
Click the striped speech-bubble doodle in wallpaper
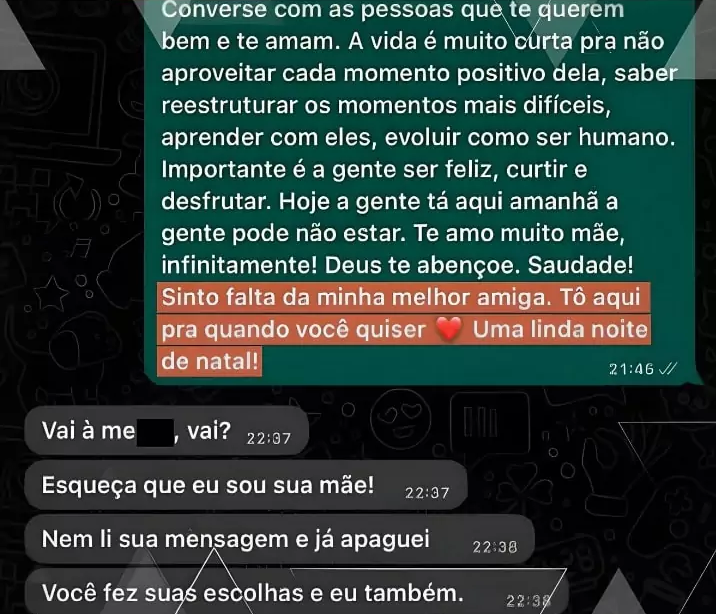click(490, 422)
